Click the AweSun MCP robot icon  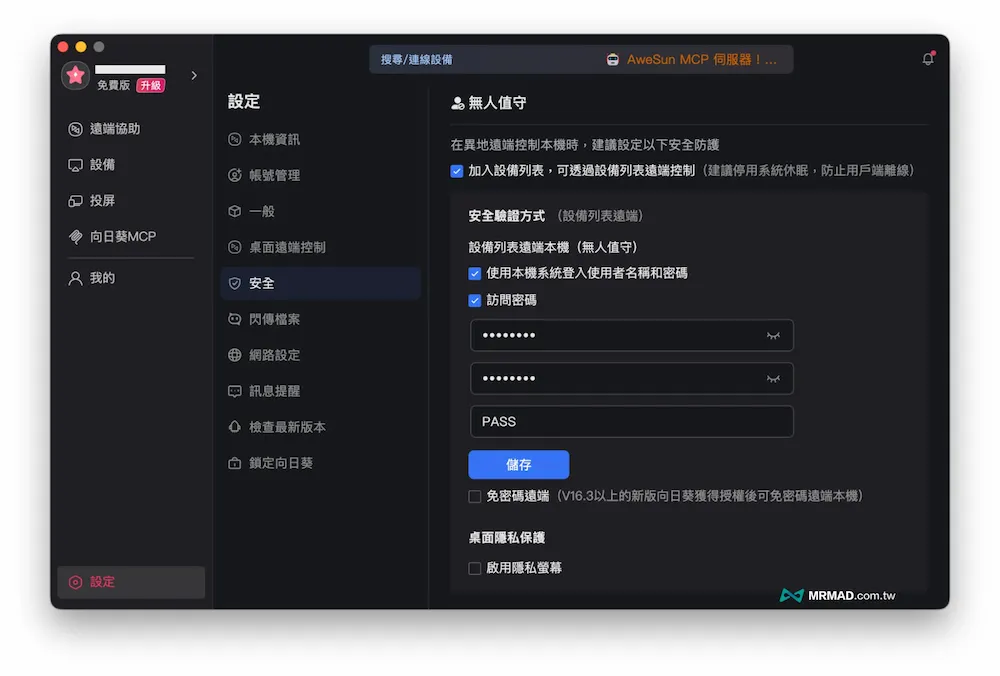coord(612,59)
